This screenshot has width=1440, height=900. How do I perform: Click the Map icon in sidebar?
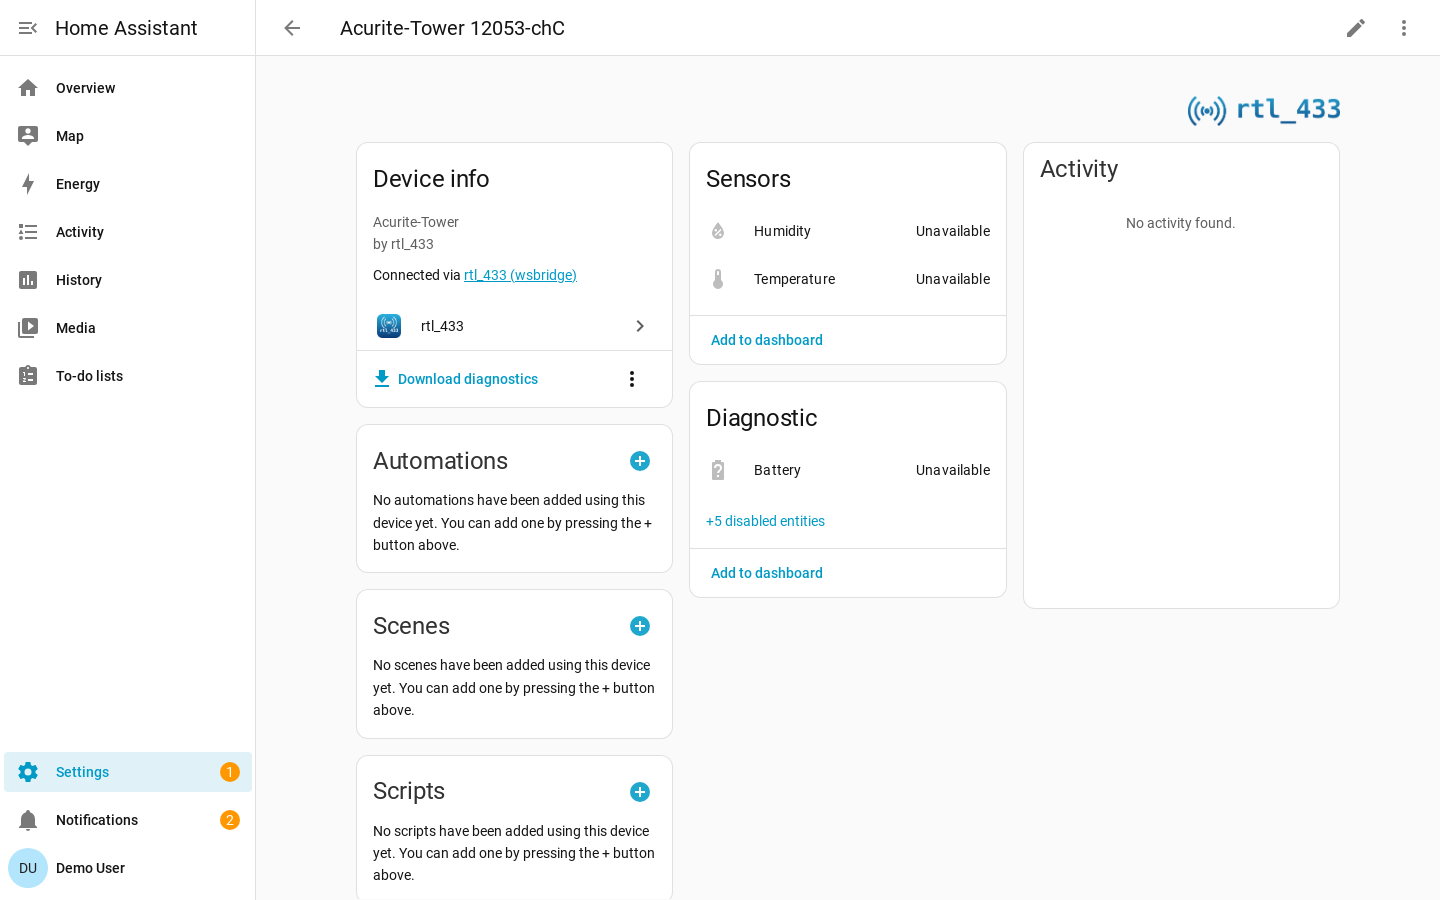pos(28,136)
